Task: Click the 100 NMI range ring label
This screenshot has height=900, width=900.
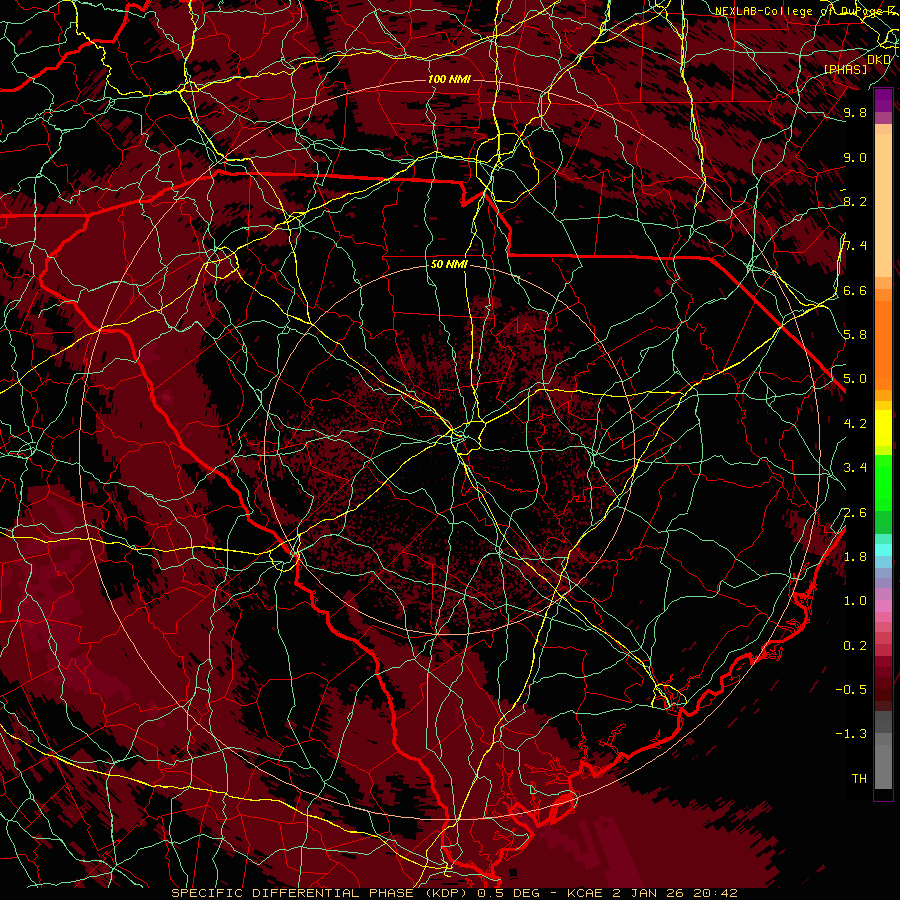Action: 449,79
